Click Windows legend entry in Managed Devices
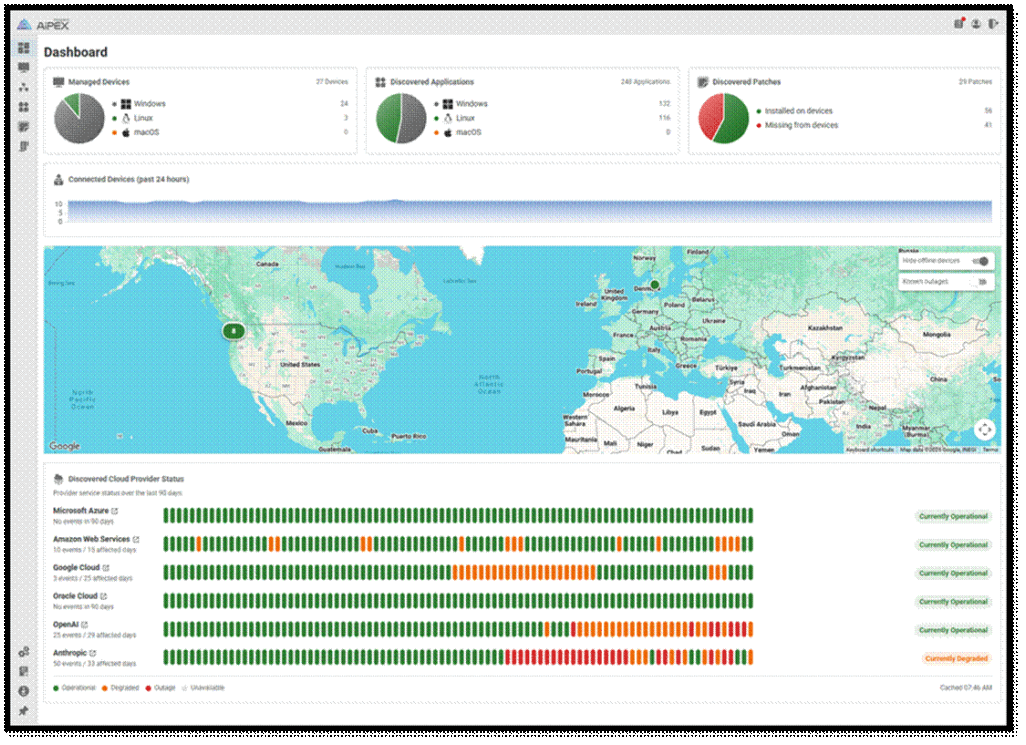The width and height of the screenshot is (1026, 745). coord(139,104)
